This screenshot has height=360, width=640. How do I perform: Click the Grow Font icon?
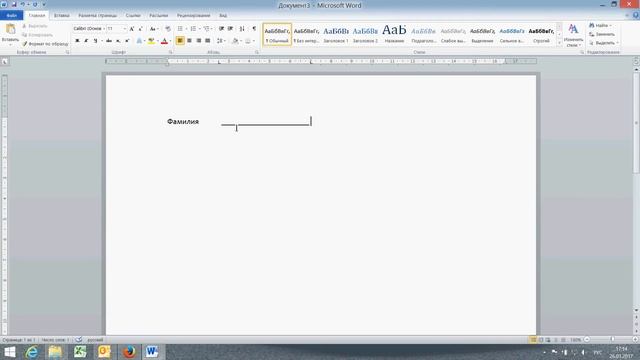132,29
